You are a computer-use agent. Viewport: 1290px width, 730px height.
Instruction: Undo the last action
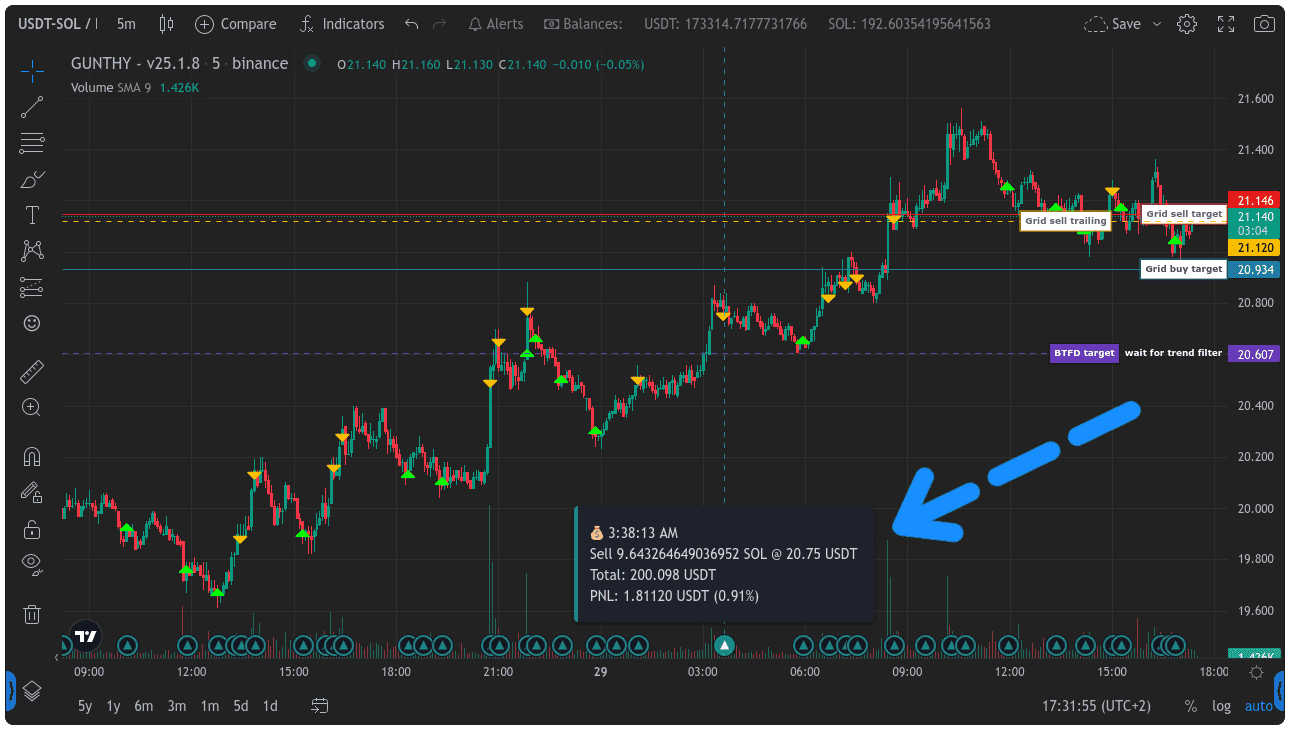point(412,24)
